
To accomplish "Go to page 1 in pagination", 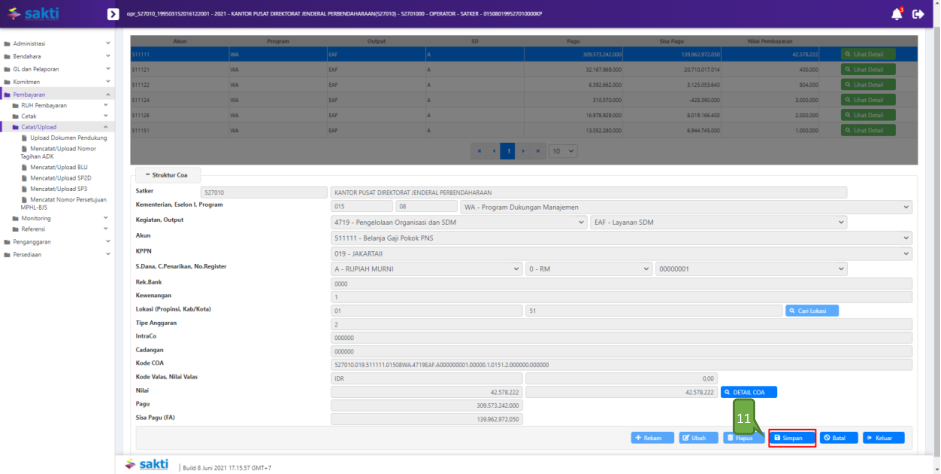I will point(508,151).
